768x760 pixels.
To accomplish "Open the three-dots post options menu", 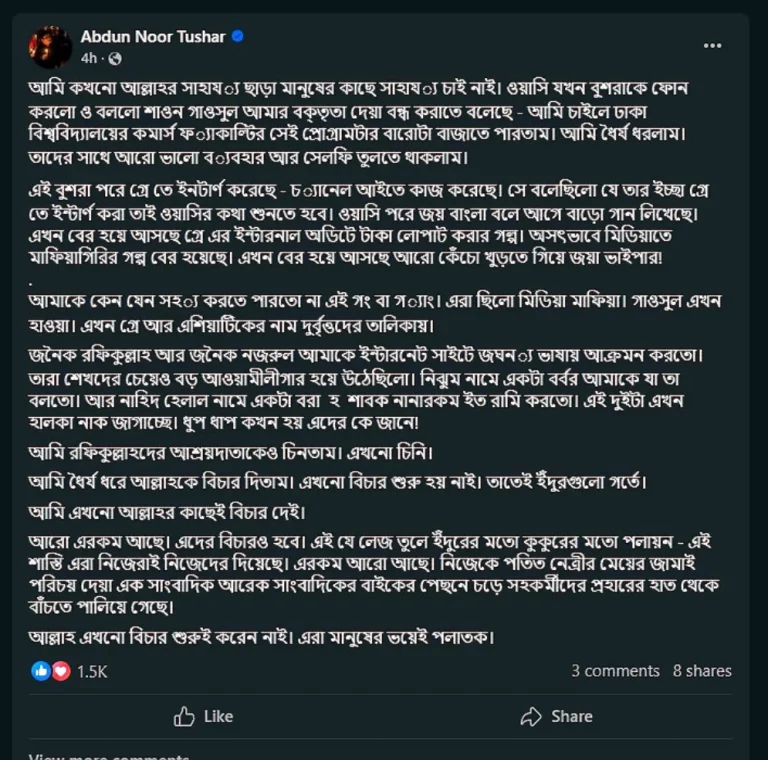I will pyautogui.click(x=712, y=46).
